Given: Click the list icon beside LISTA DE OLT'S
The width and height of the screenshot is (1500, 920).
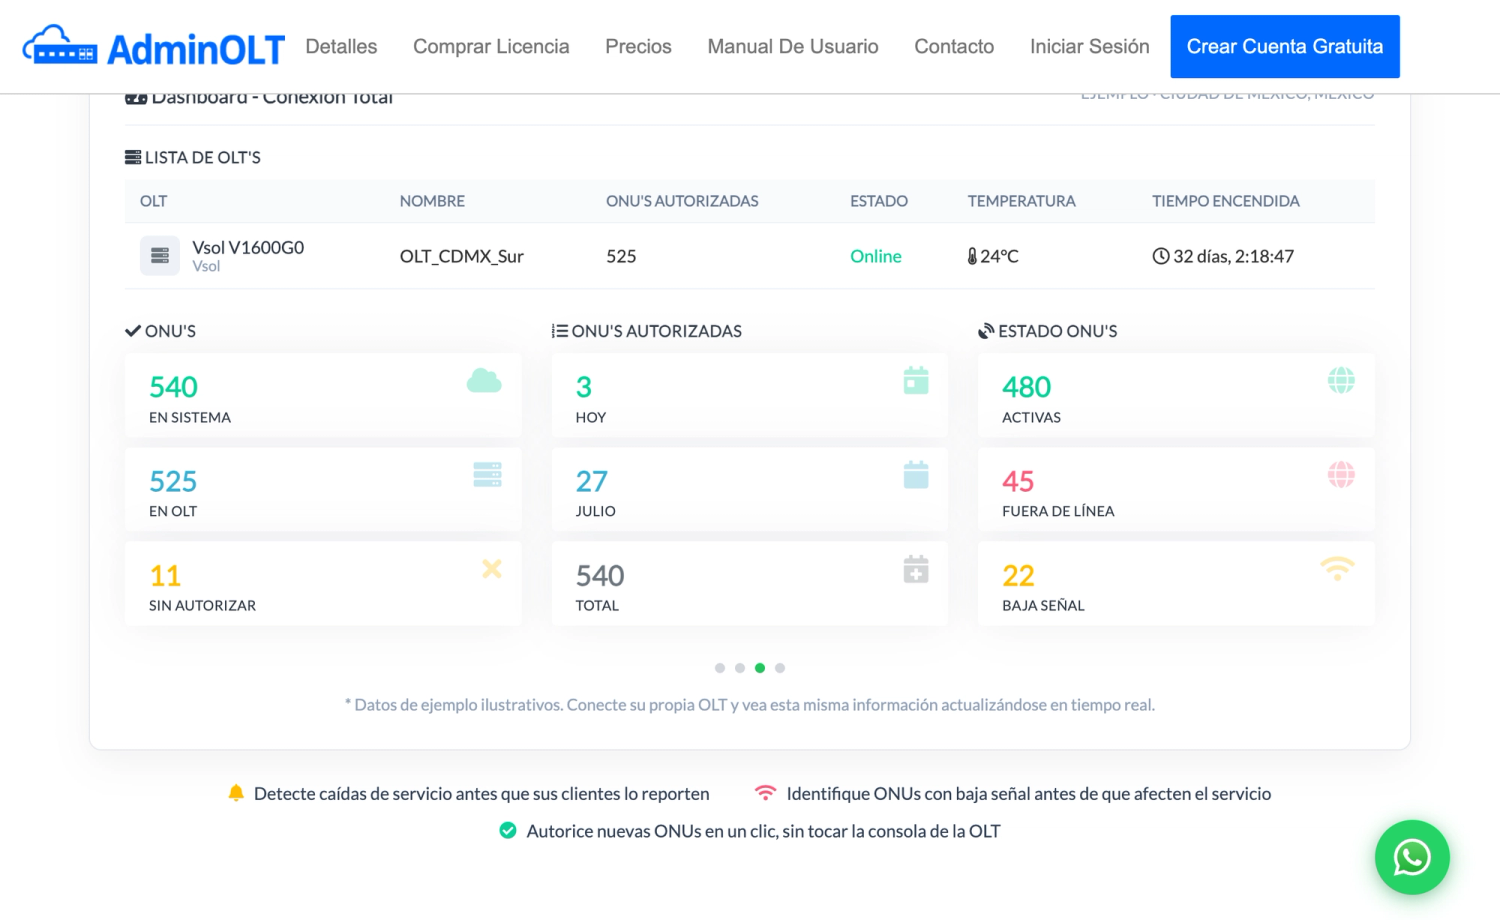Looking at the screenshot, I should click(133, 157).
